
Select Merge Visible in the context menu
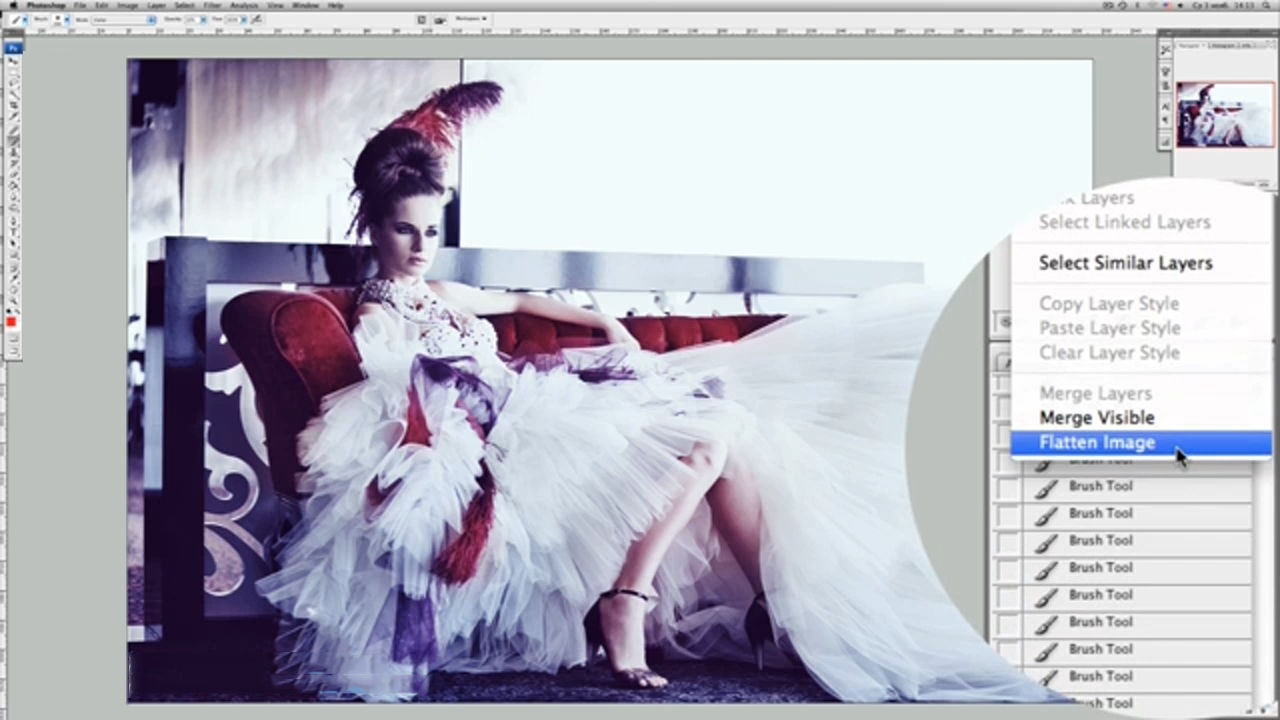pyautogui.click(x=1096, y=418)
